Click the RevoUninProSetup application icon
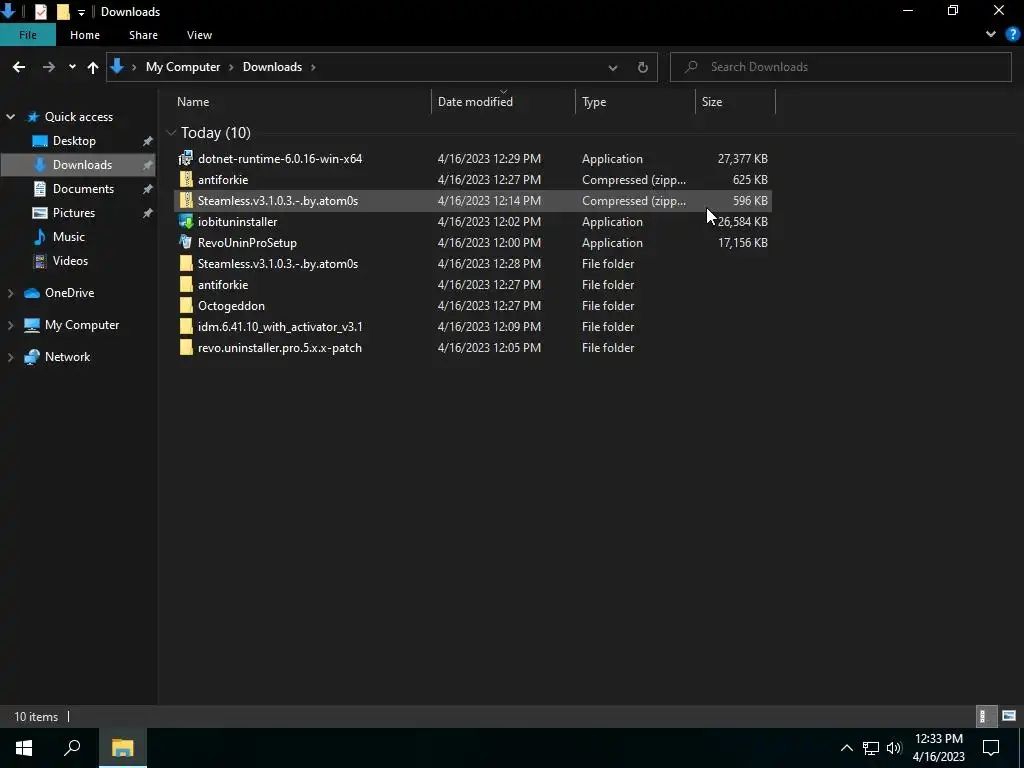The width and height of the screenshot is (1024, 768). (x=186, y=242)
